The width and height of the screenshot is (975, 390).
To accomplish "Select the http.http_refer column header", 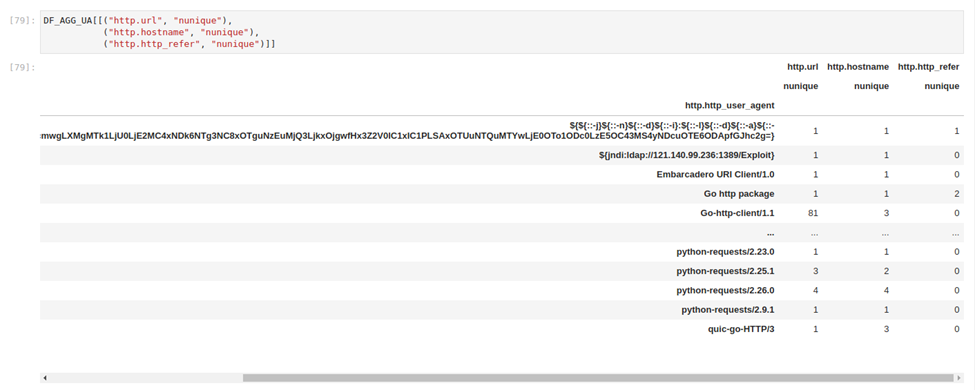I will coord(928,67).
